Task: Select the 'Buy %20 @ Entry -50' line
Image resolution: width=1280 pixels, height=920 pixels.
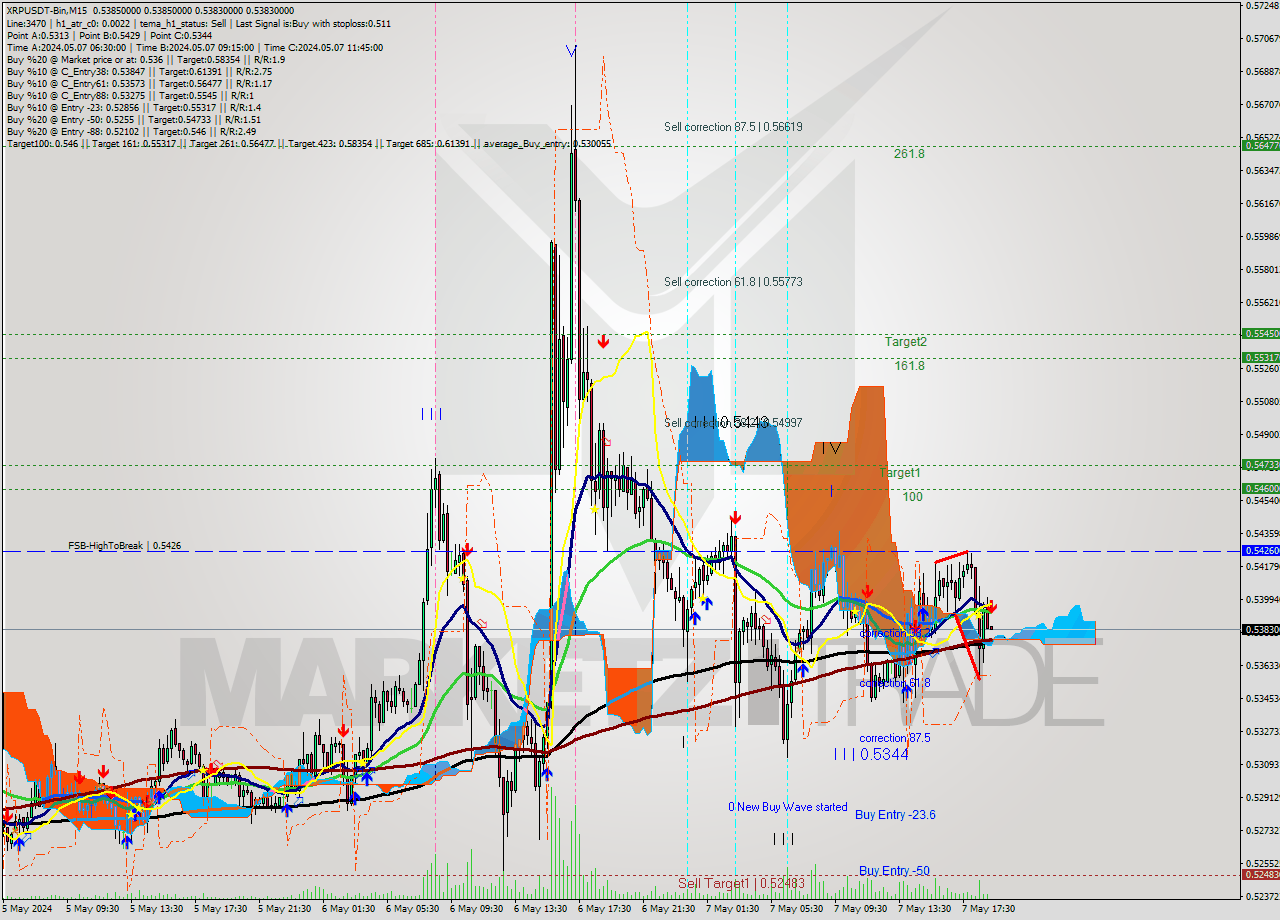Action: coord(133,119)
